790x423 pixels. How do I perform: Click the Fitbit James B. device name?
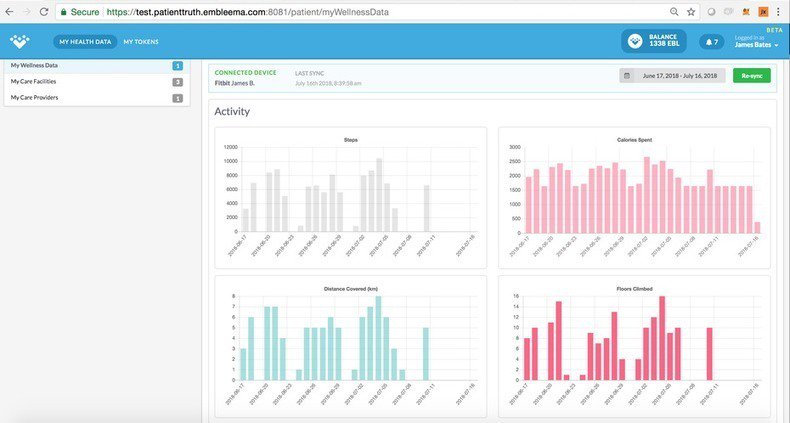pos(235,83)
